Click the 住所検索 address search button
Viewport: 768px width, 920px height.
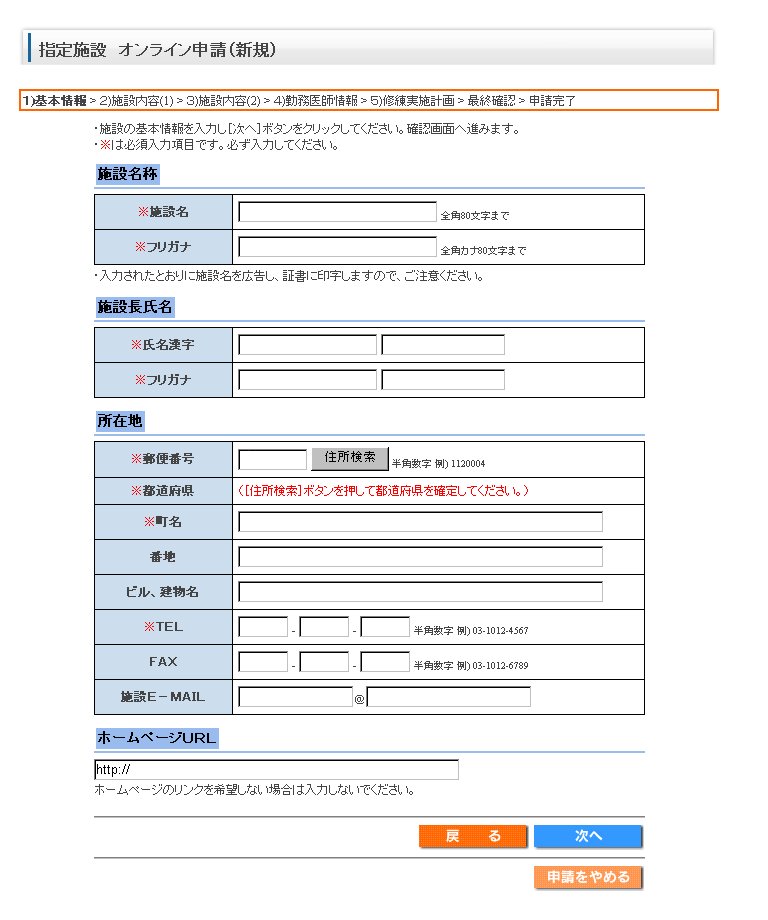350,458
